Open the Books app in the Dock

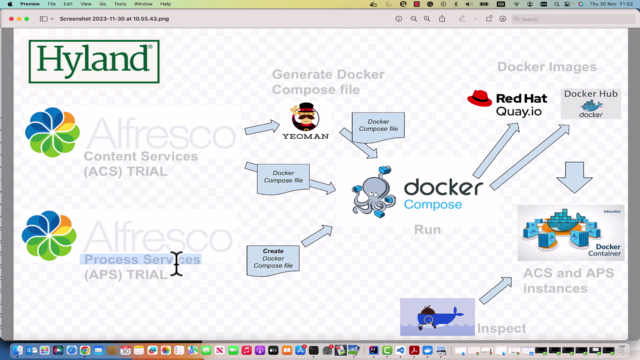(x=287, y=350)
